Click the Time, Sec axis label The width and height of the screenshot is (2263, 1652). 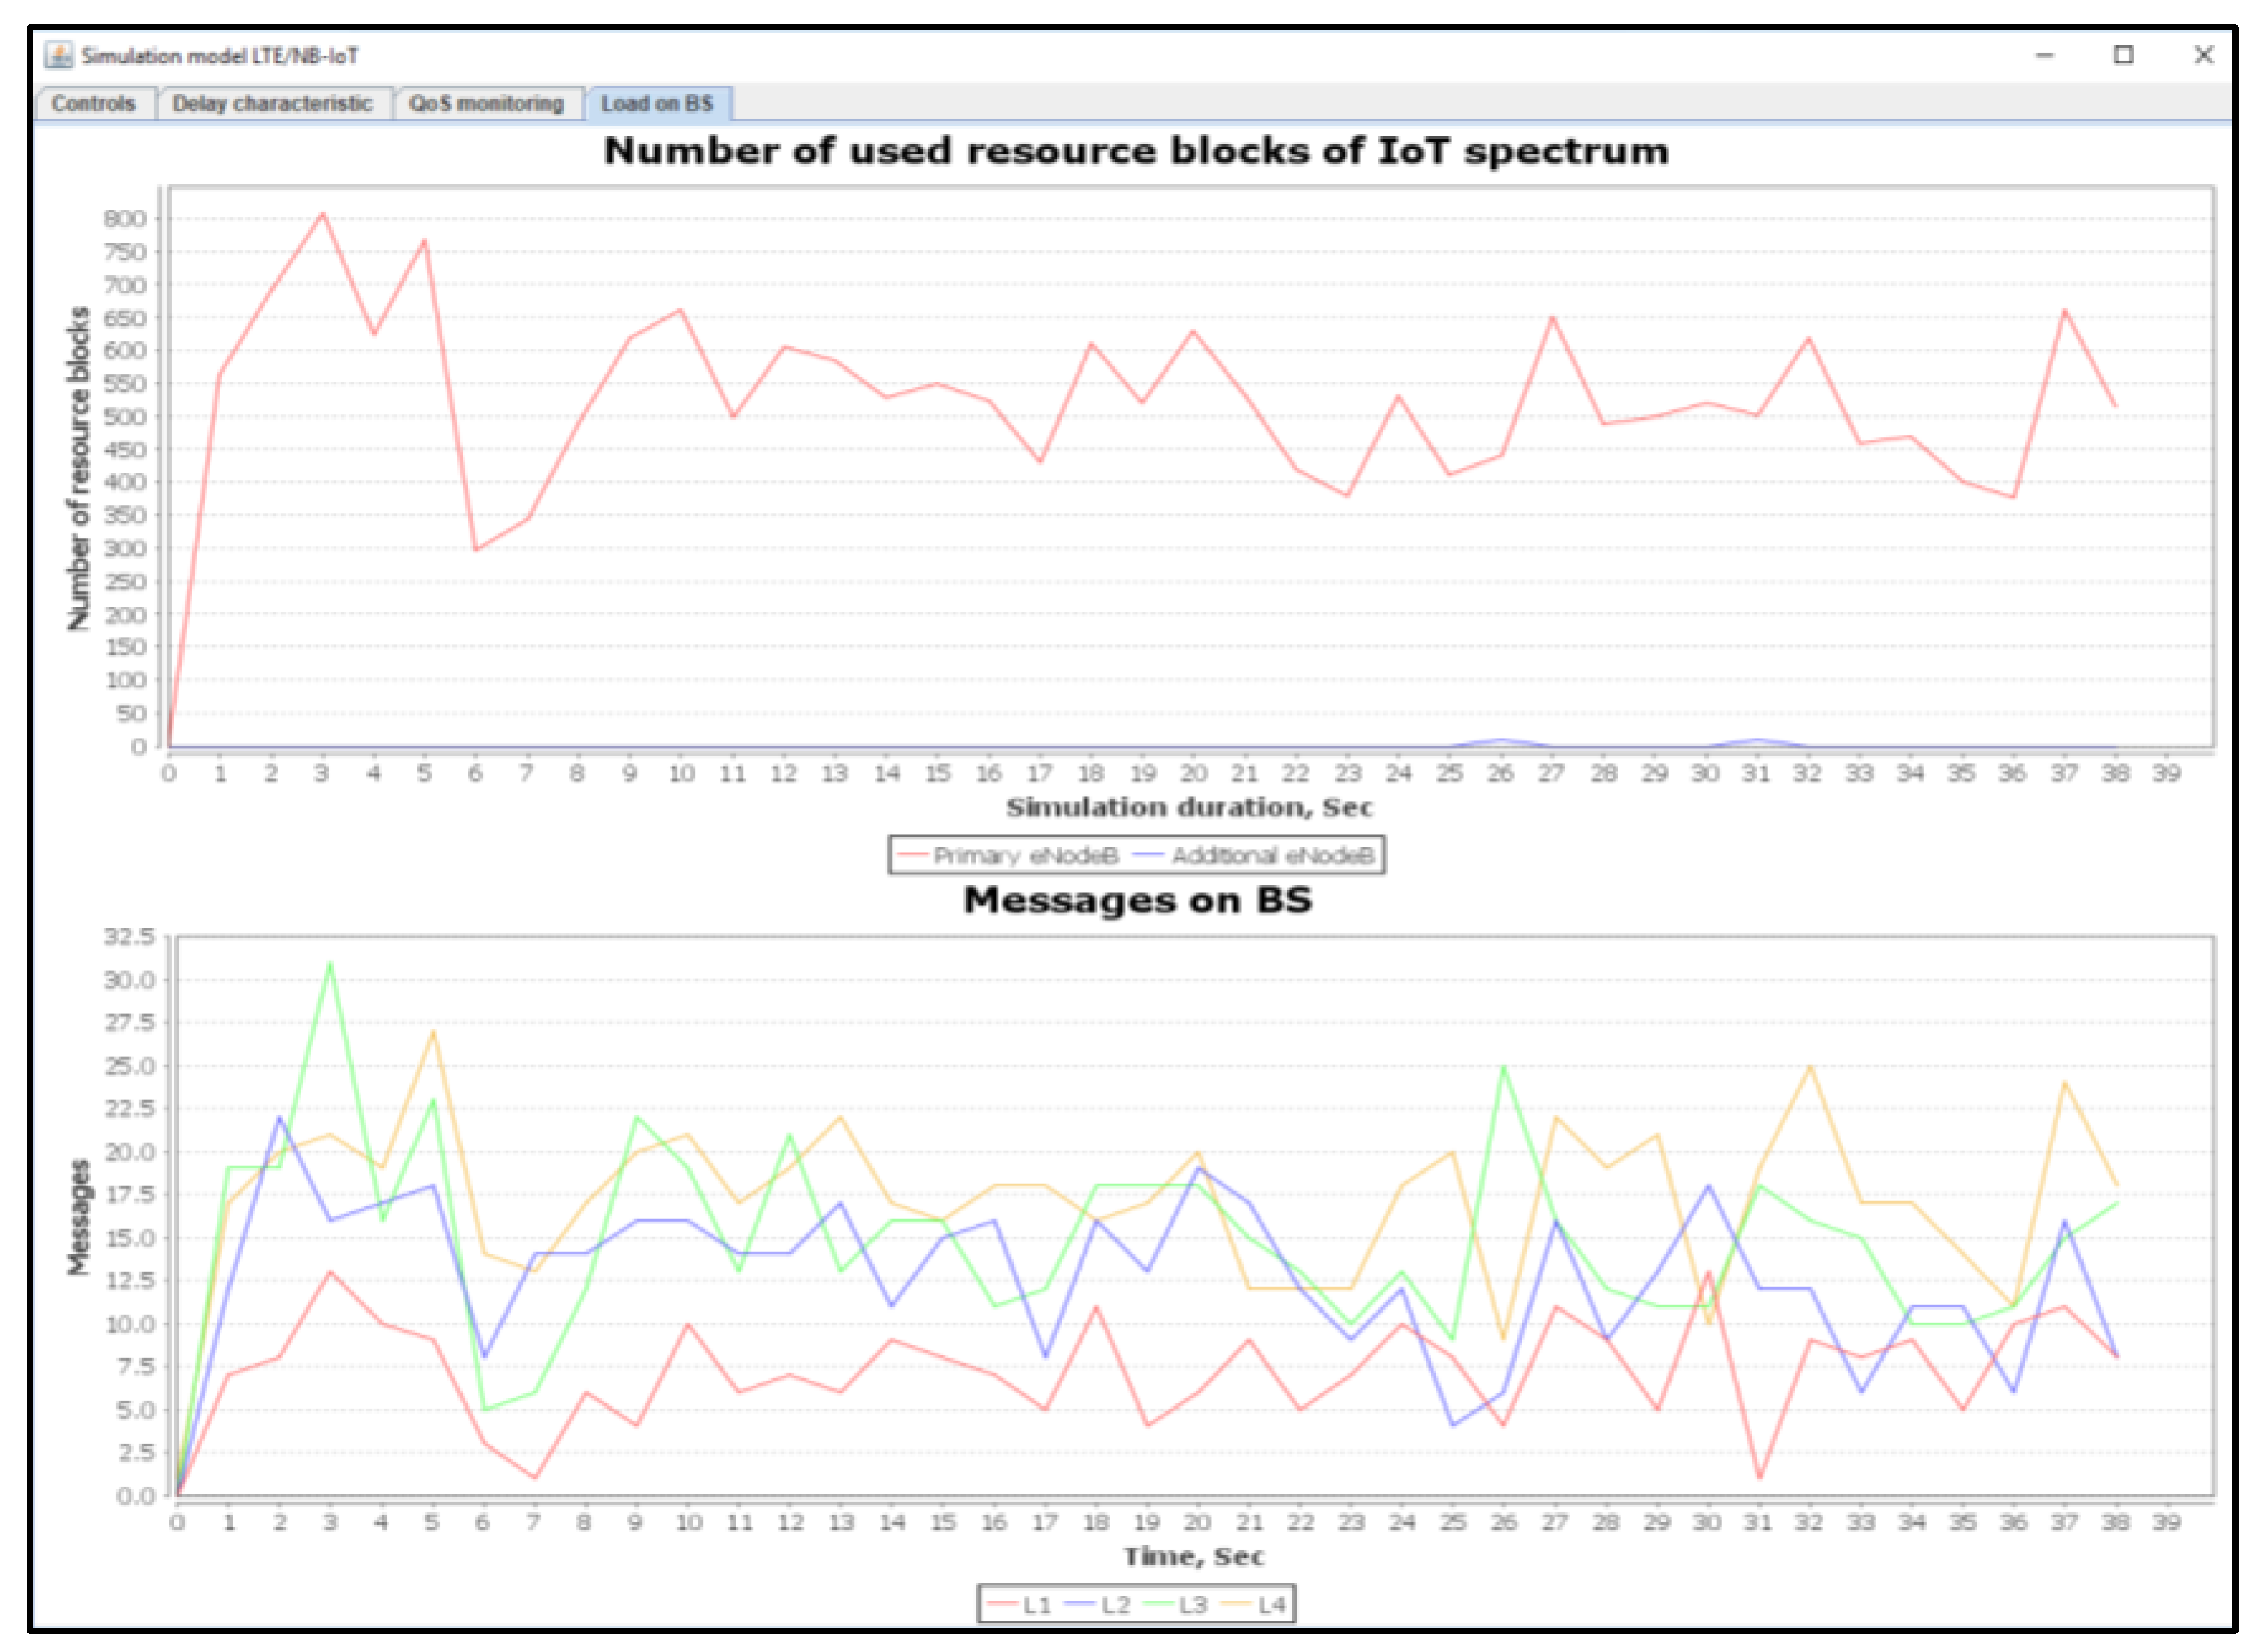pos(1193,1556)
